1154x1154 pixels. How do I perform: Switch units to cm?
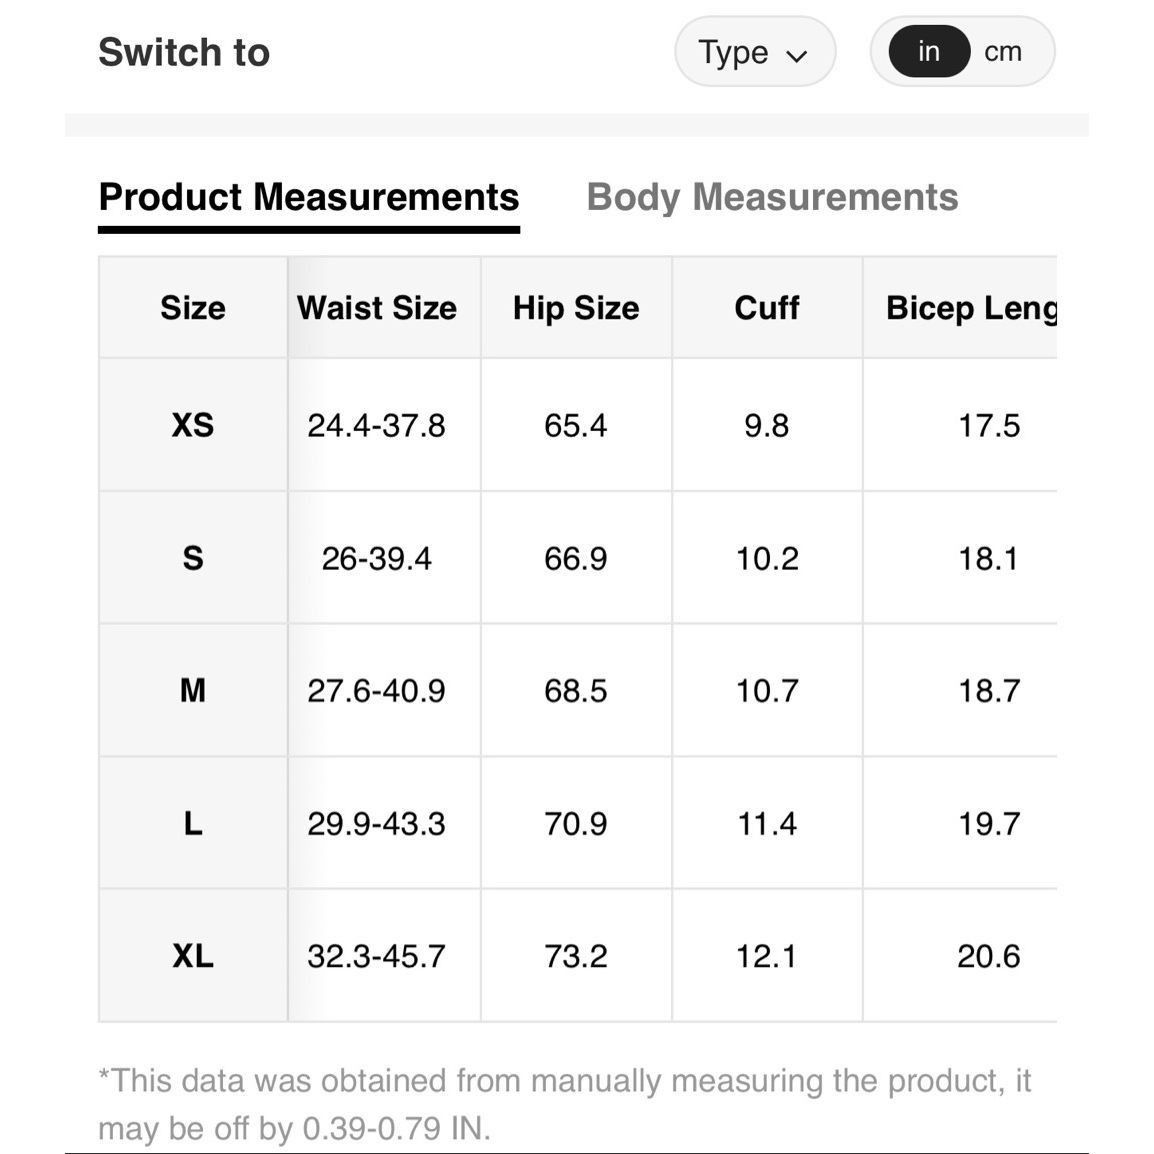coord(1003,52)
